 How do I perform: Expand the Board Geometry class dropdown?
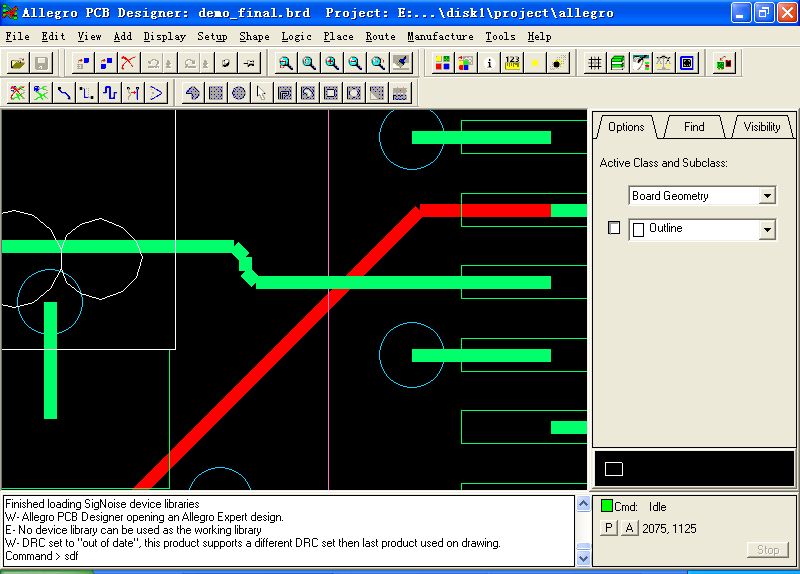(767, 196)
